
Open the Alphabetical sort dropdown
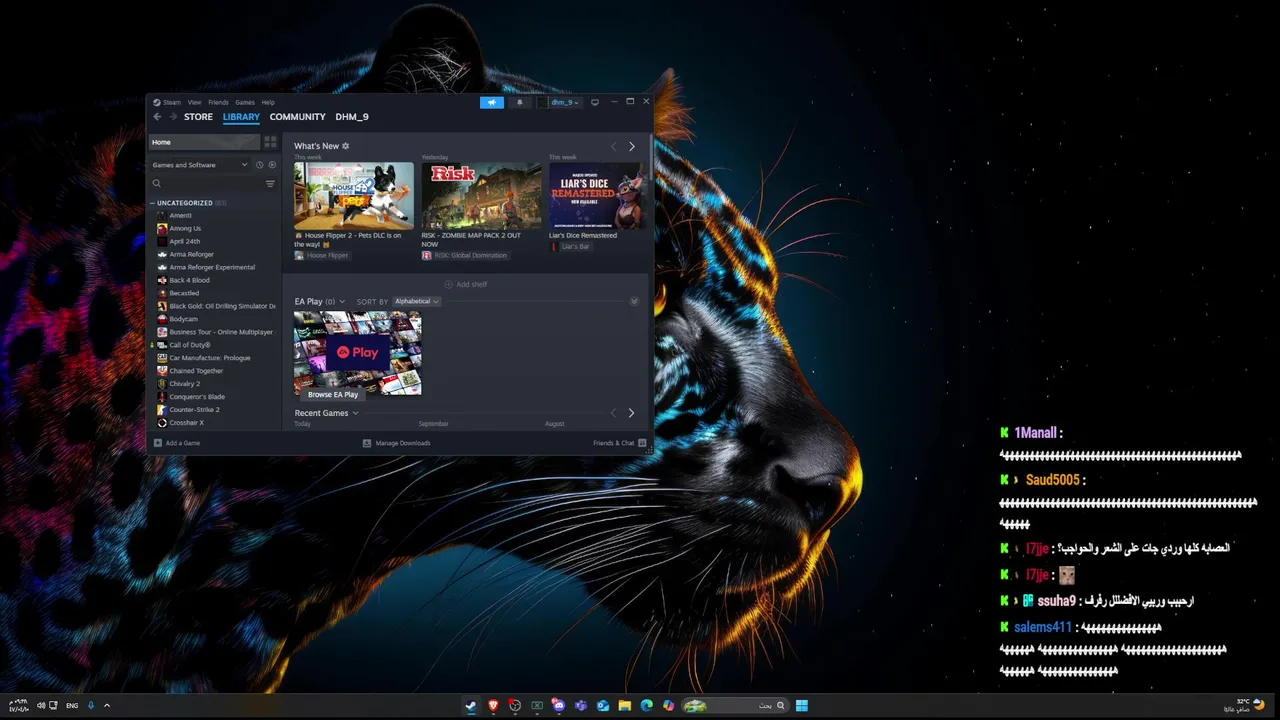coord(416,301)
